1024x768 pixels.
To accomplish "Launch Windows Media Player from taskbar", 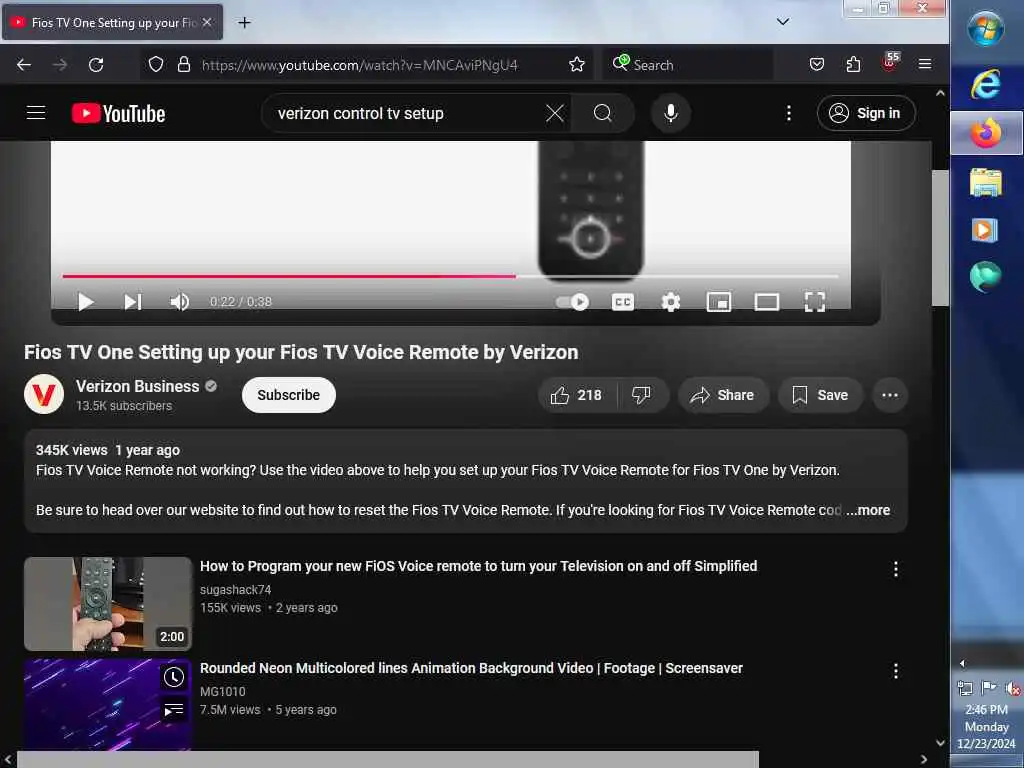I will point(985,230).
